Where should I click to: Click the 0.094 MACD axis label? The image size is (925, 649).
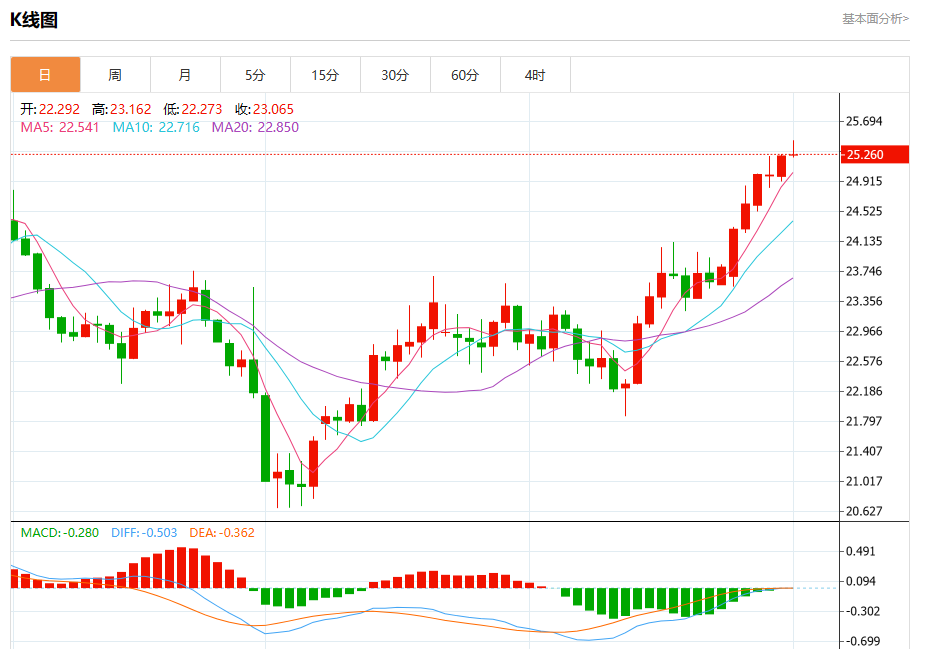click(x=861, y=582)
